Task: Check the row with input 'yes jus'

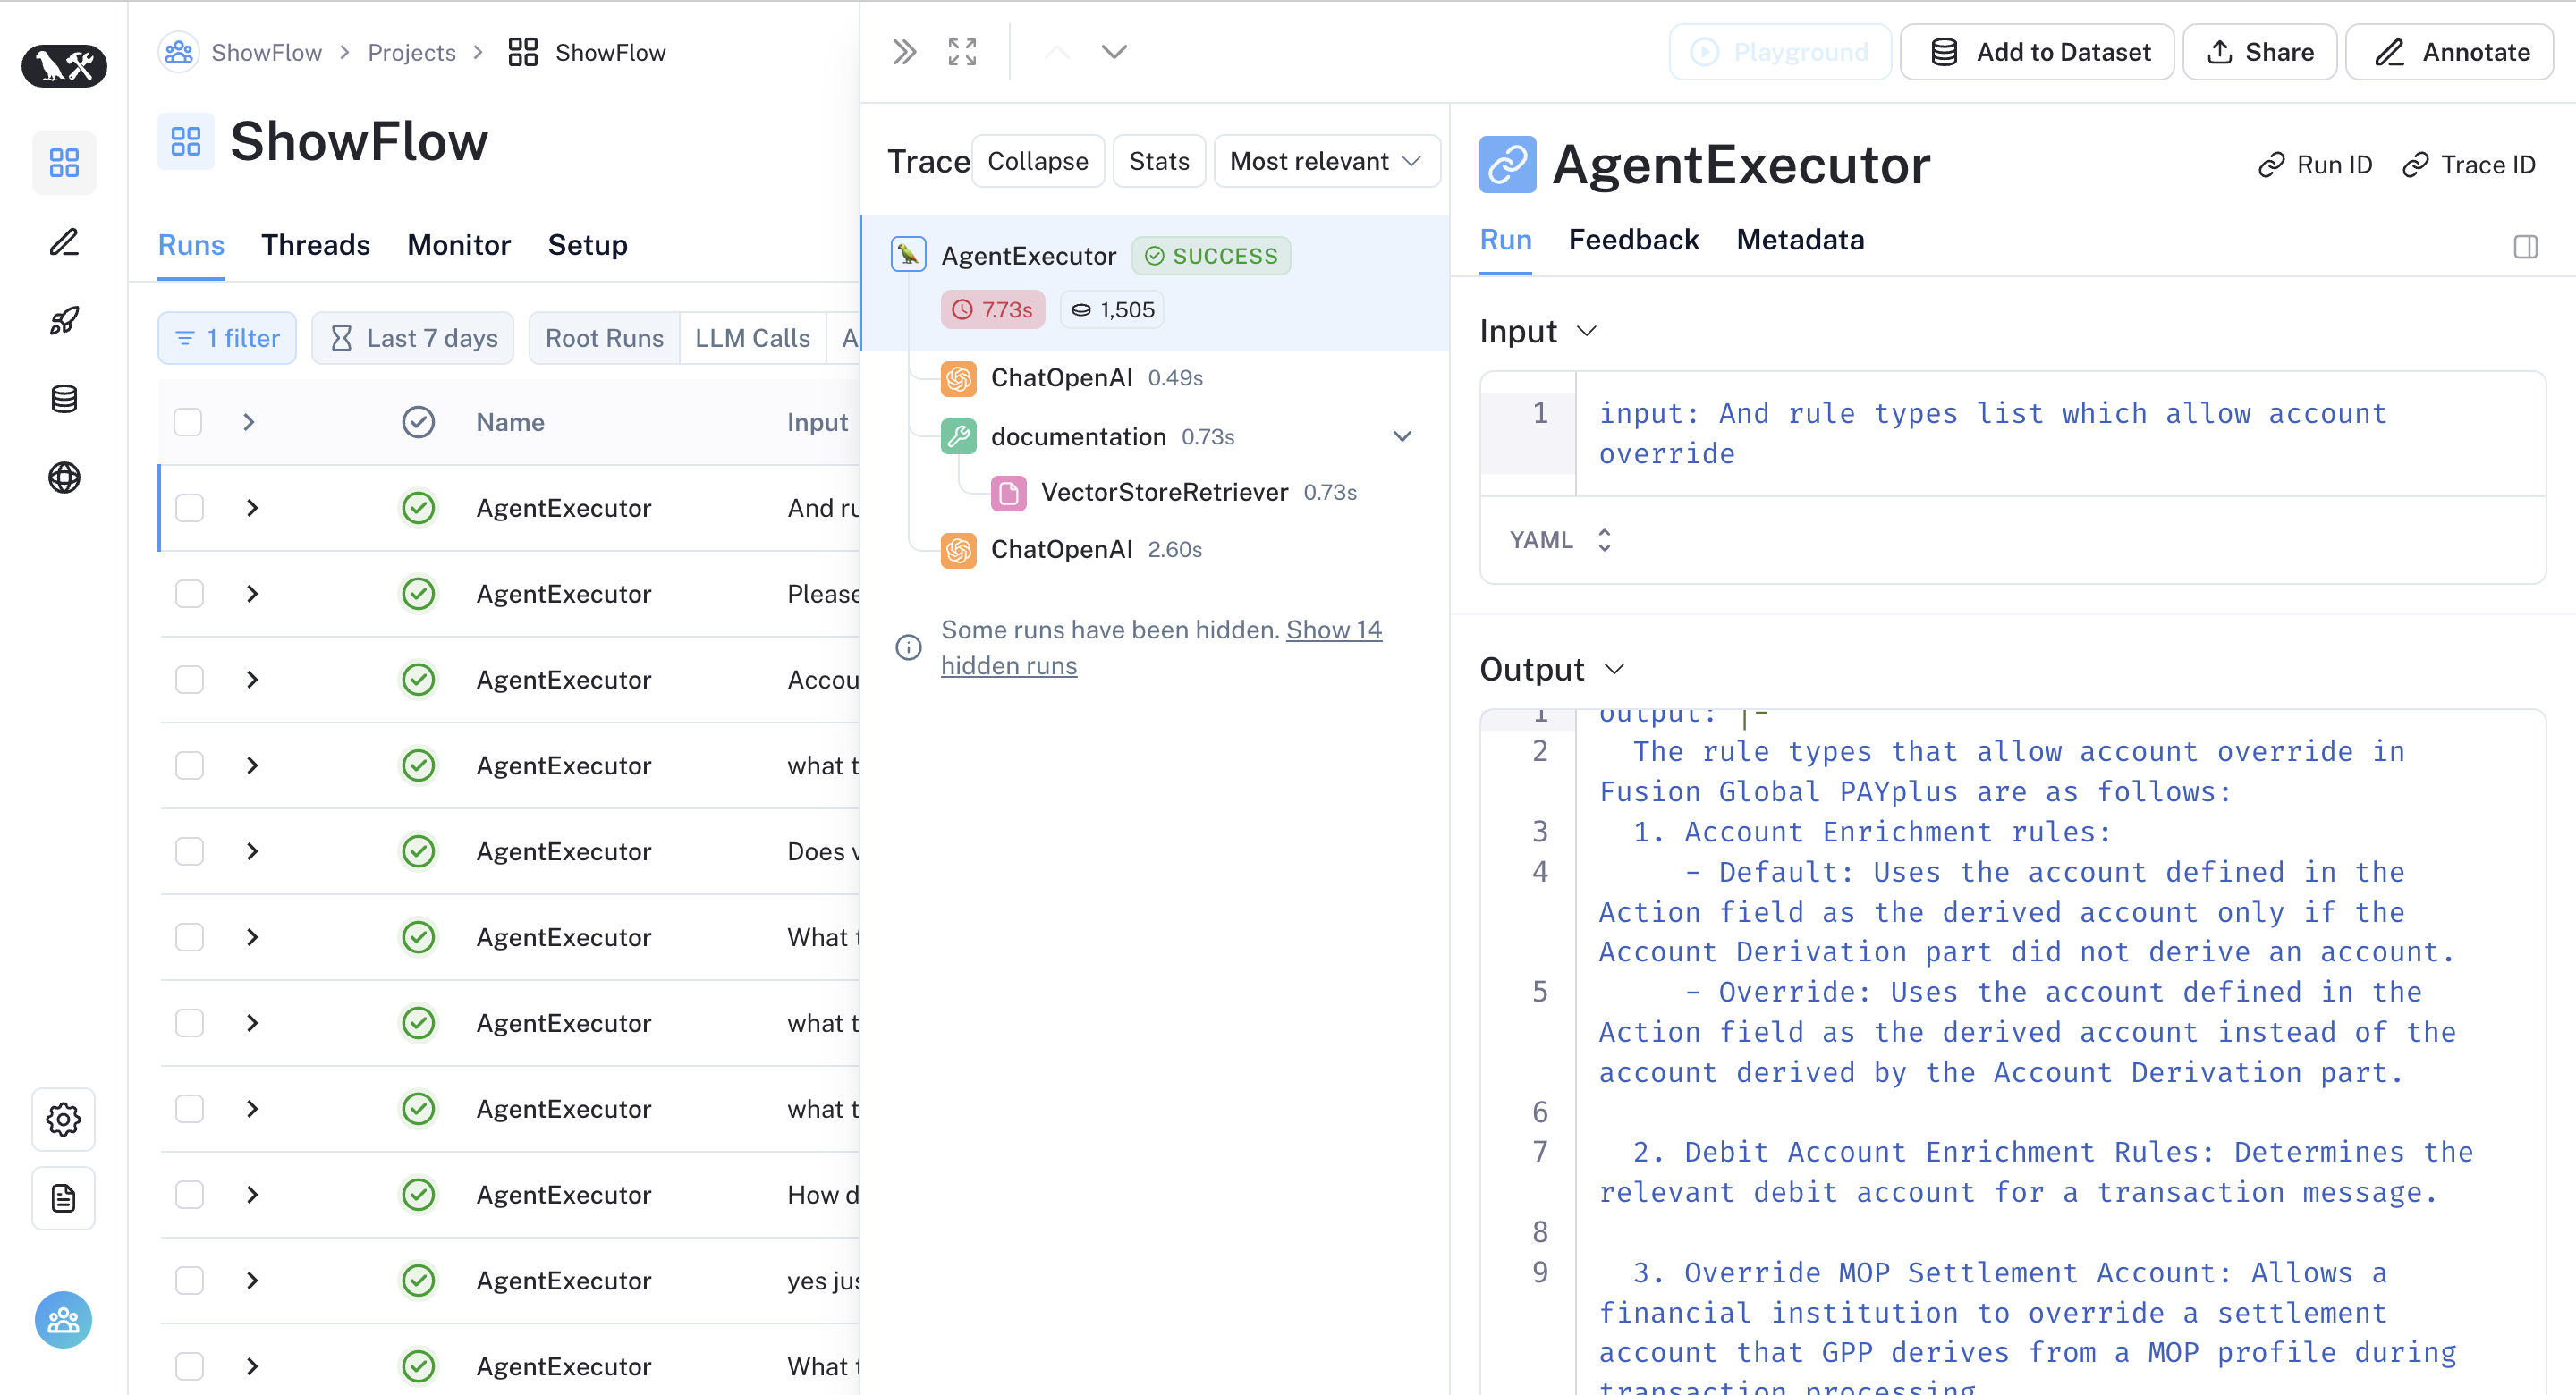Action: (x=189, y=1281)
